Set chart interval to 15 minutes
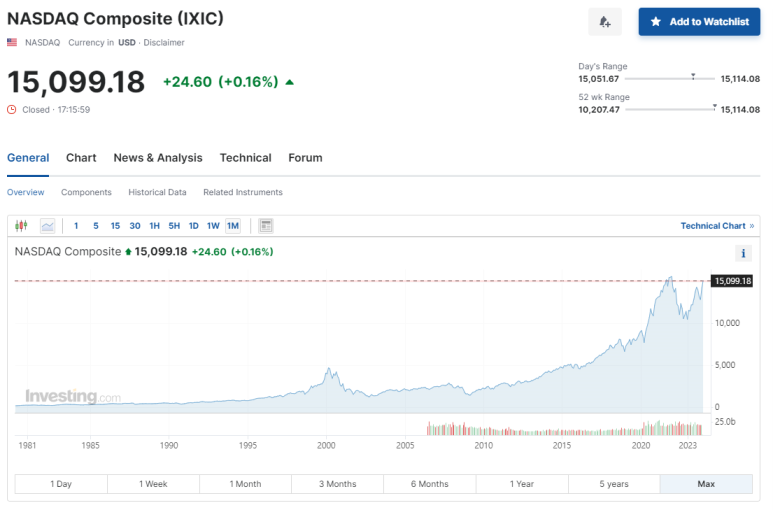This screenshot has width=773, height=510. click(115, 226)
